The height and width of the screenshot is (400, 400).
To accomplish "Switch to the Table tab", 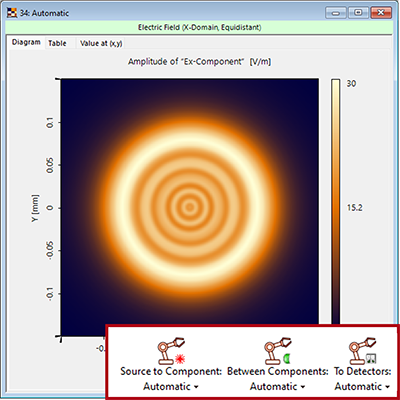I will [57, 43].
